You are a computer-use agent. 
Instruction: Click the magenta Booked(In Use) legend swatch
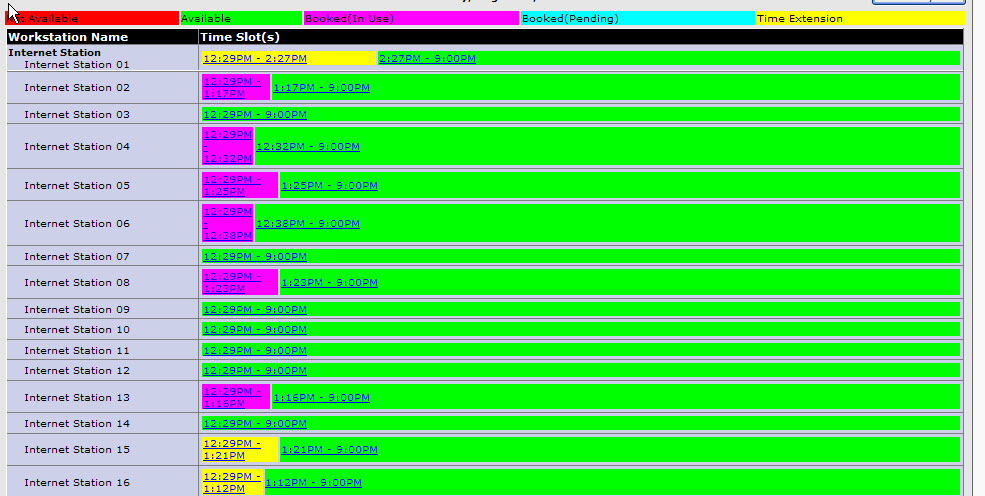pyautogui.click(x=410, y=18)
